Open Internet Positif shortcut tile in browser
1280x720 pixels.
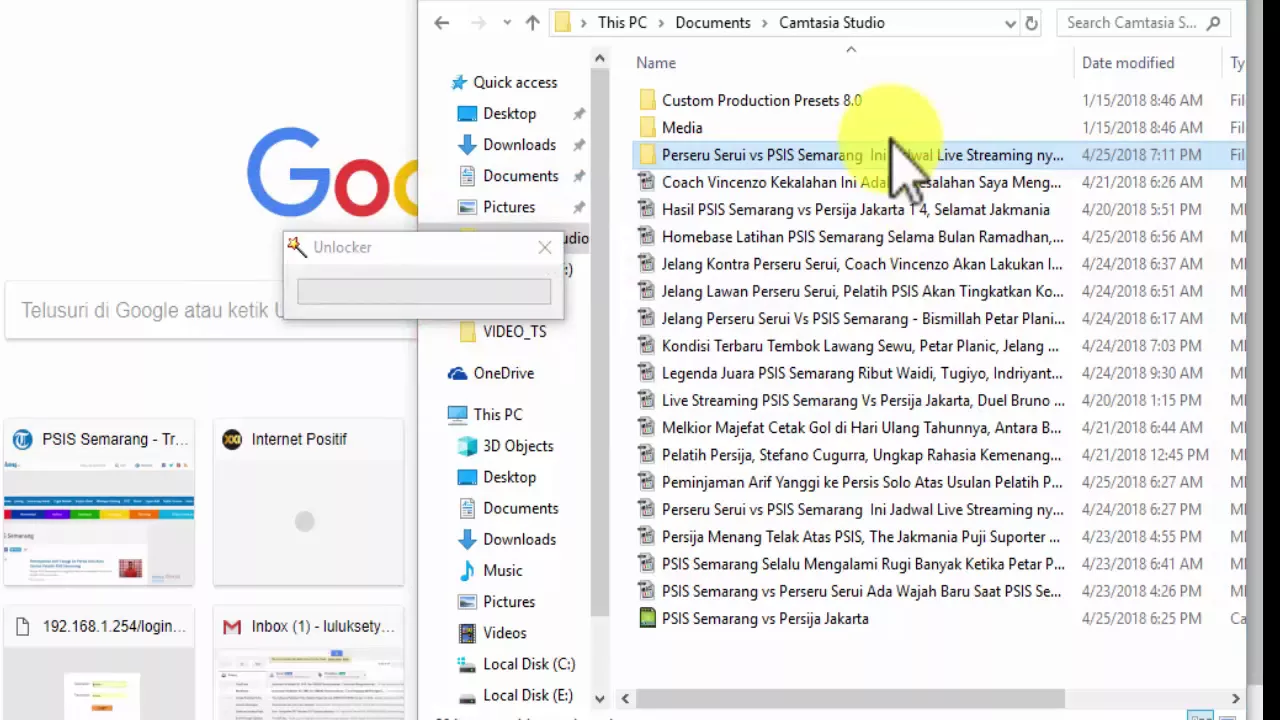point(308,502)
